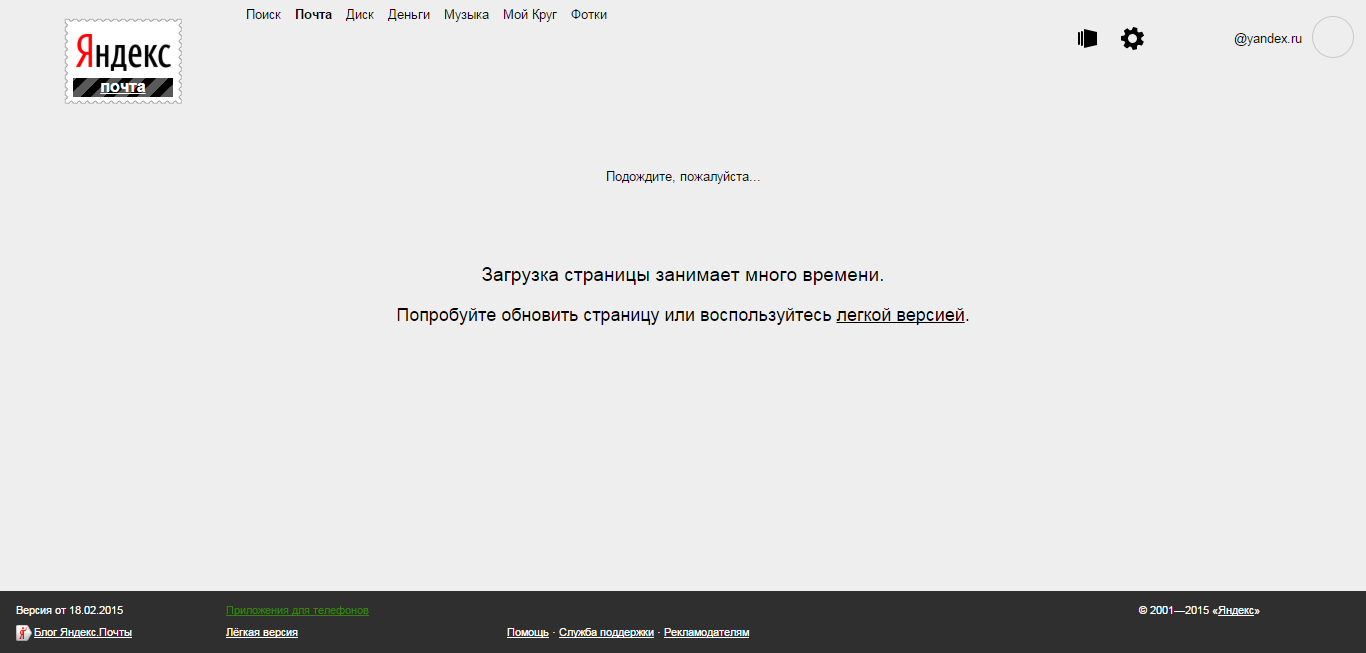Click Служба поддержки footer link

point(606,632)
